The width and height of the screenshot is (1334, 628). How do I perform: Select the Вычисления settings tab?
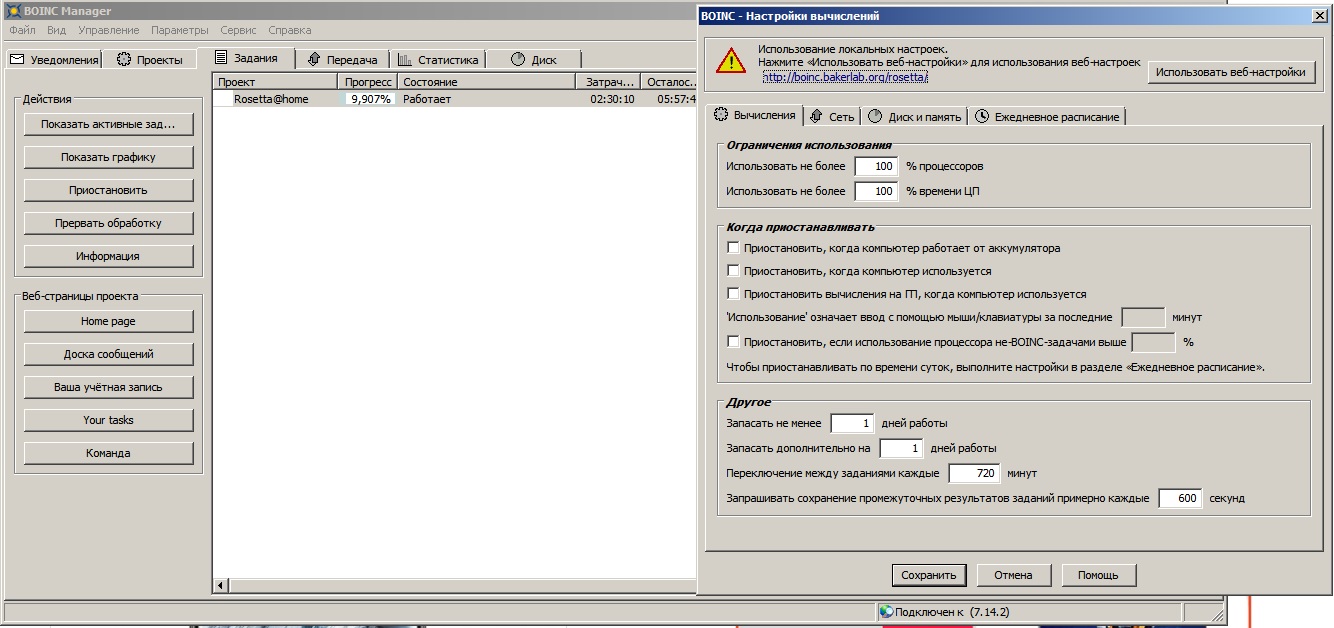755,115
